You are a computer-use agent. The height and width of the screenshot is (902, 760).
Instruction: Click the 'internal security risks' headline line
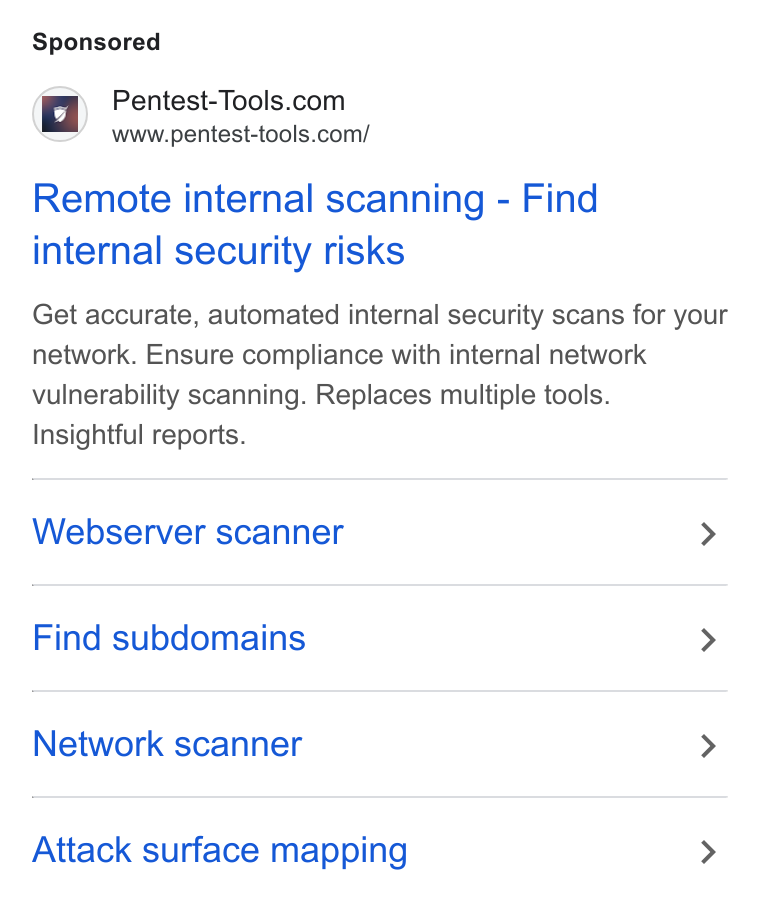(219, 251)
